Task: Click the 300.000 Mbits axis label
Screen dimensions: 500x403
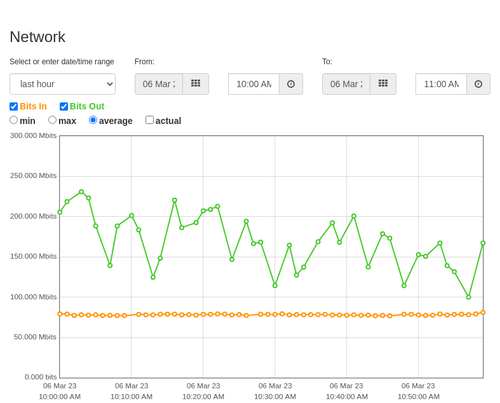Action: pyautogui.click(x=33, y=136)
